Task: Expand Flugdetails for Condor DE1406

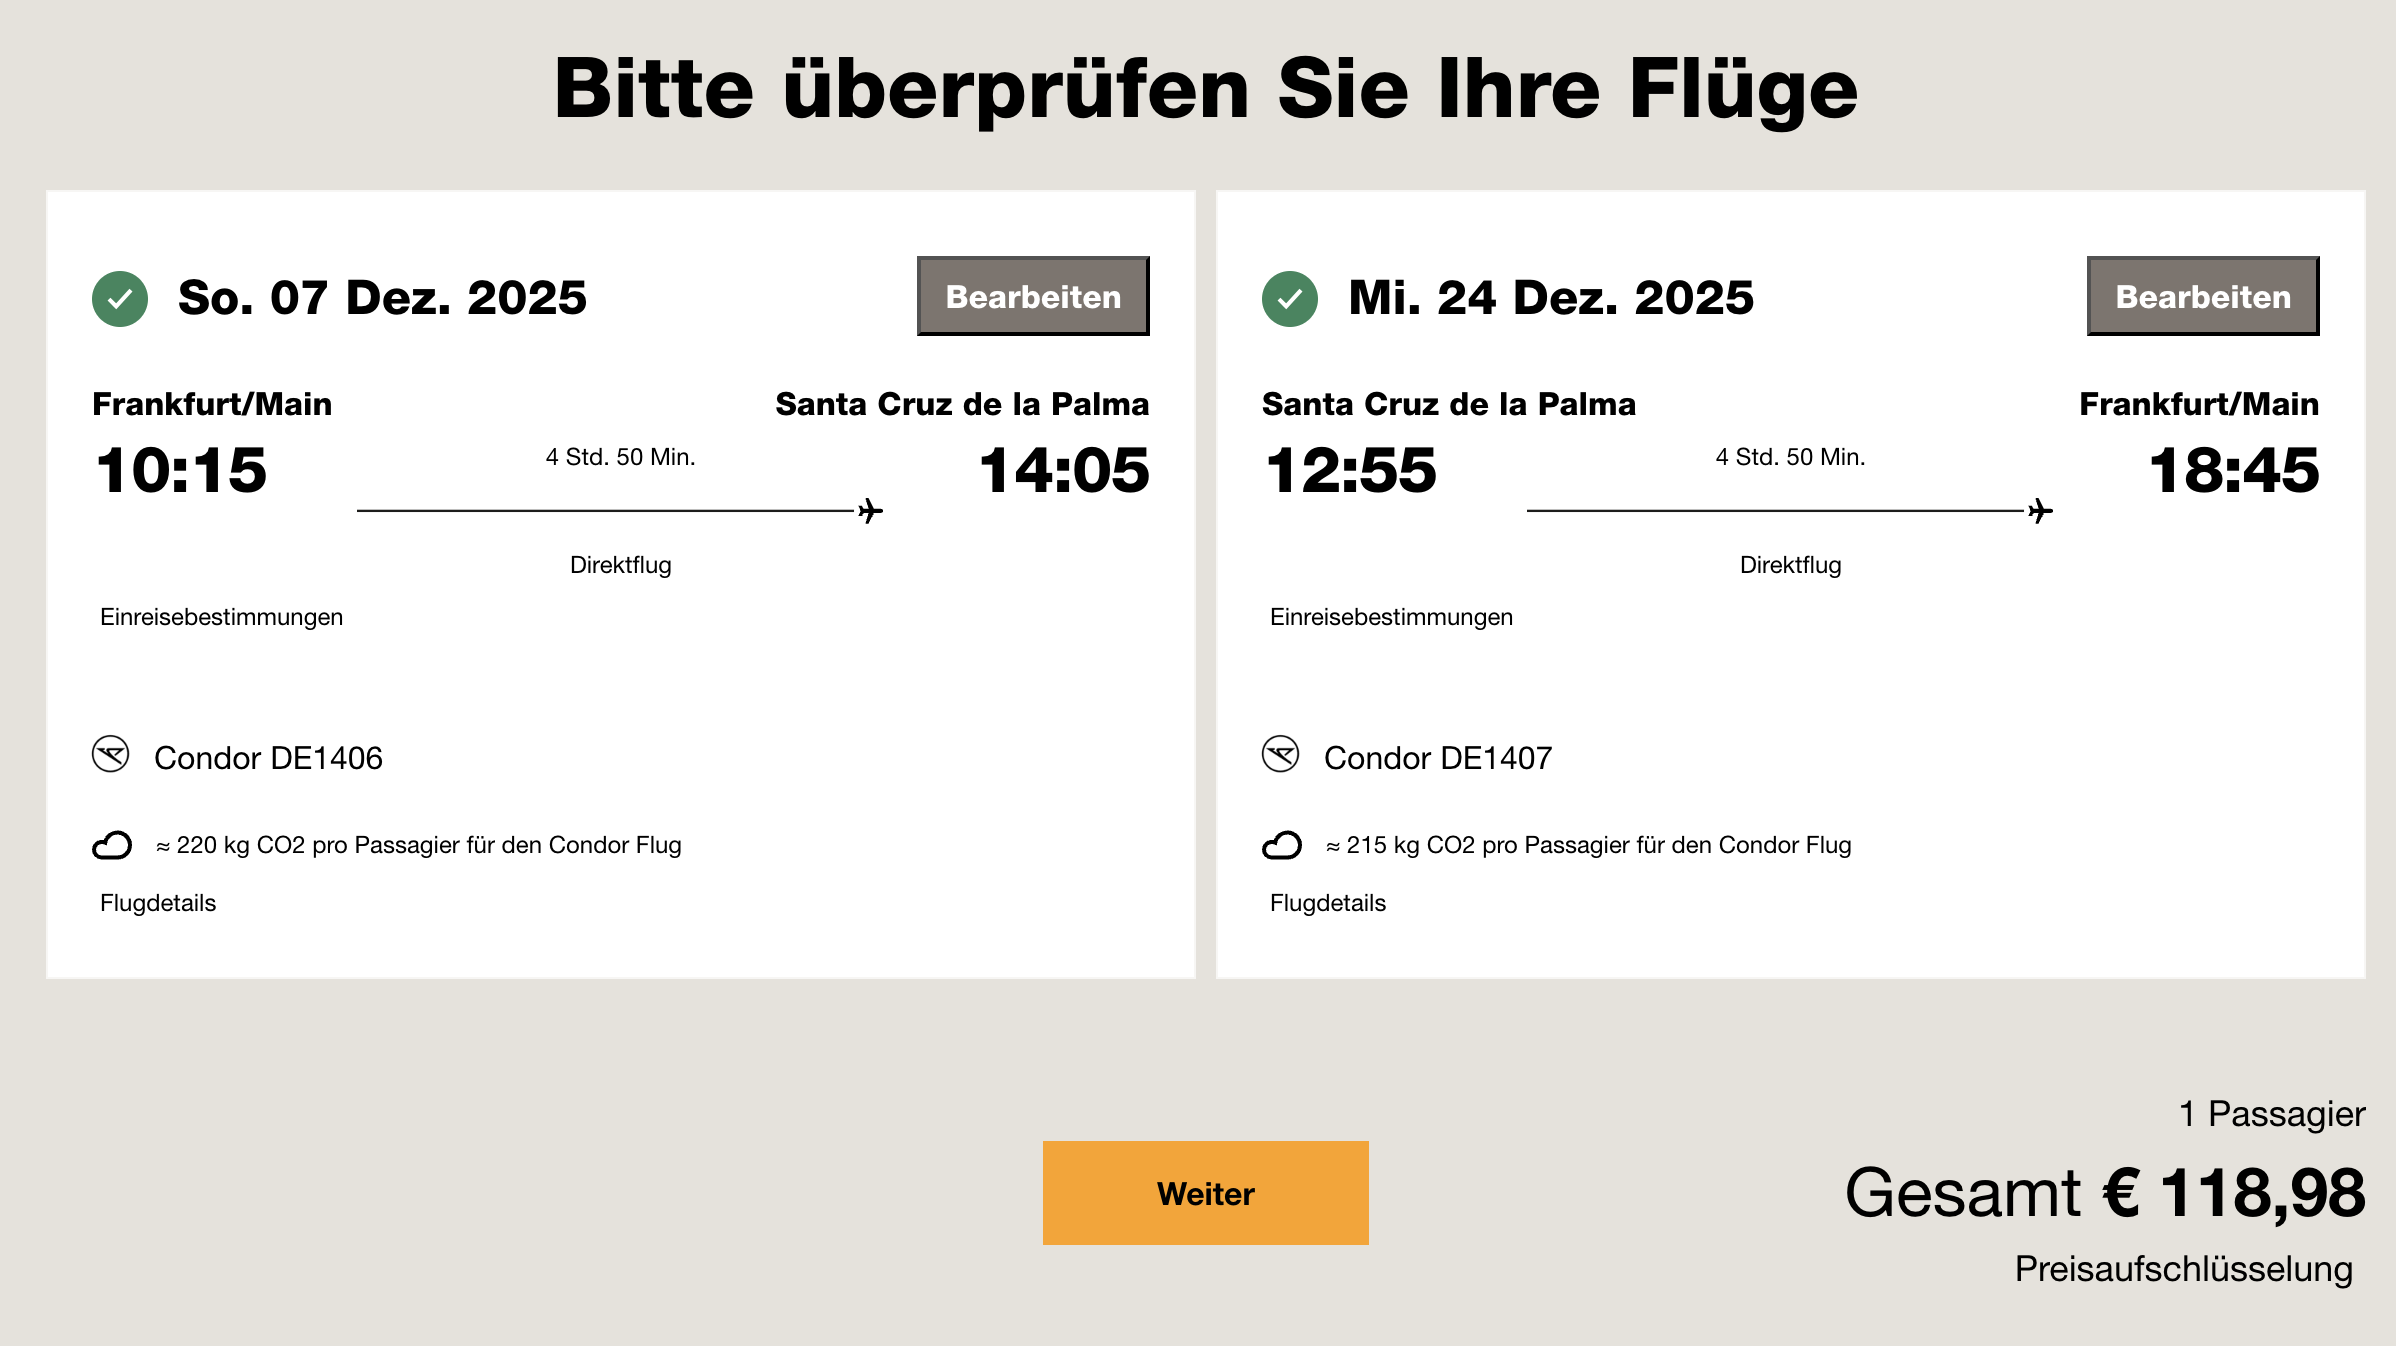Action: 158,903
